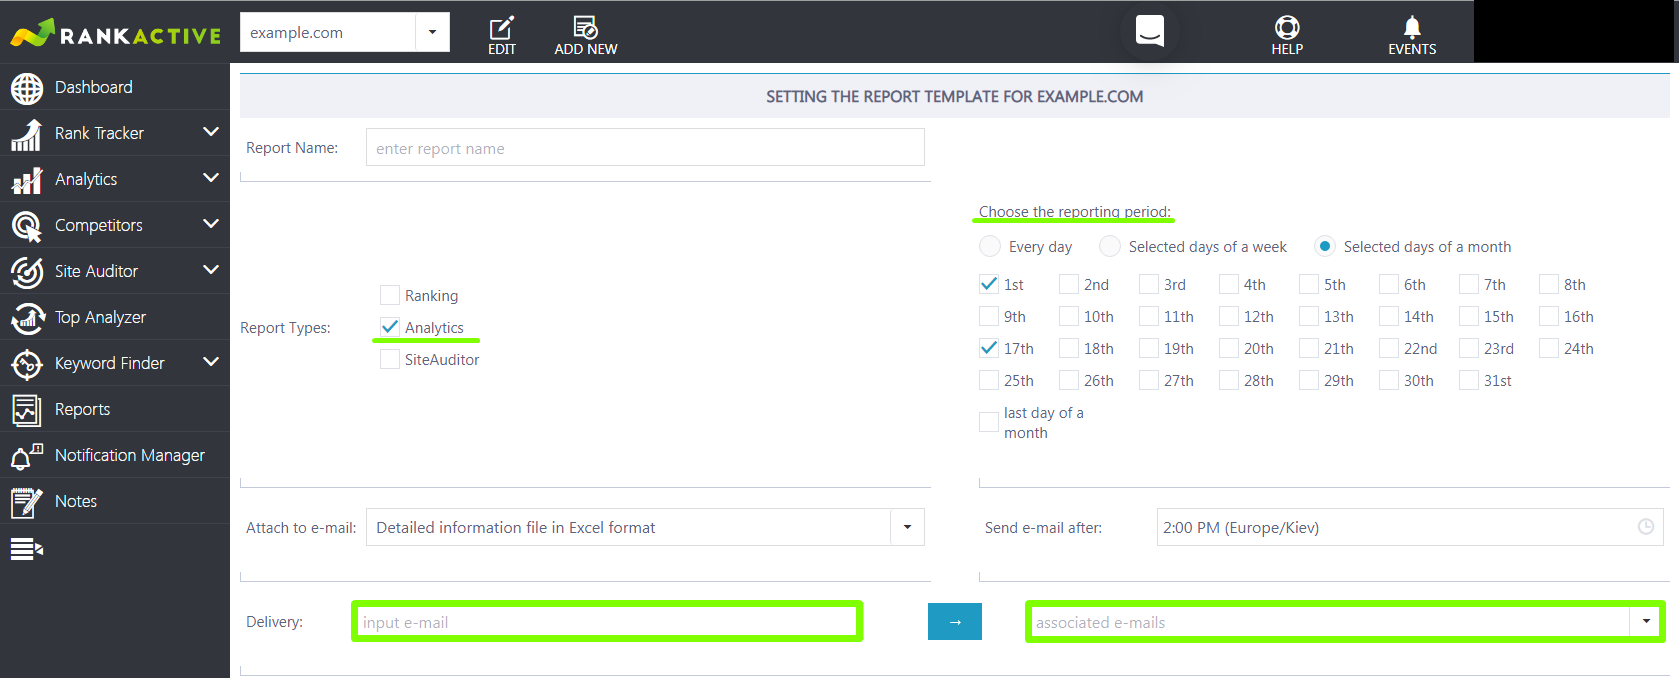Check the 10th day checkbox
The width and height of the screenshot is (1679, 678).
[1069, 316]
